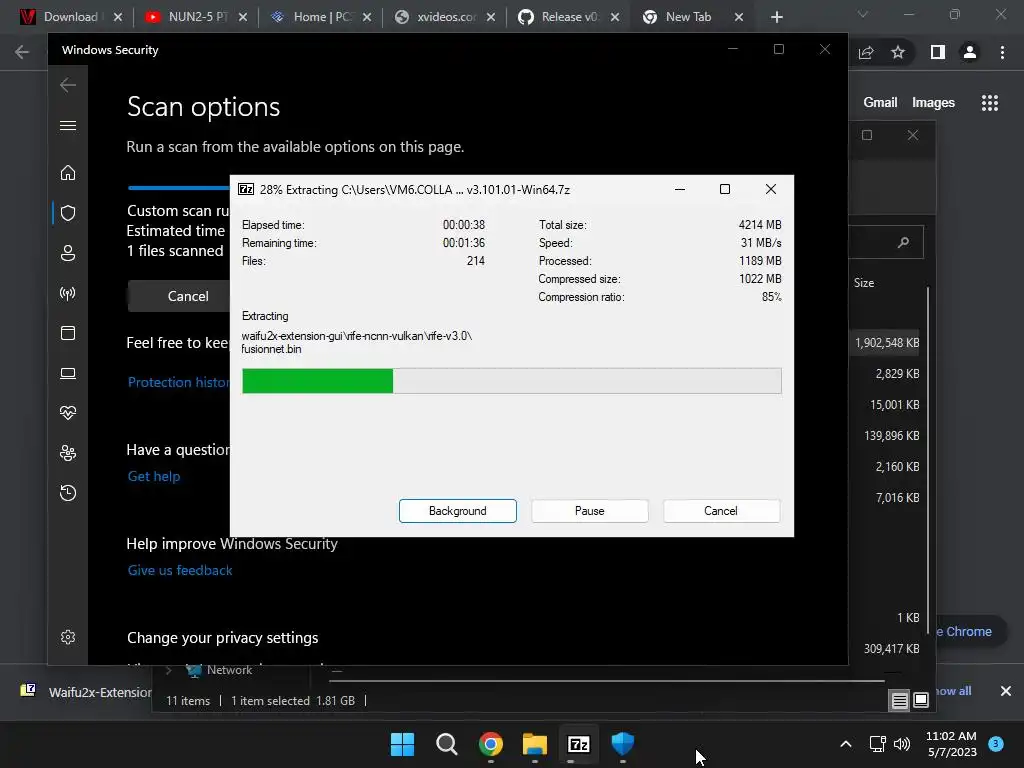Image resolution: width=1024 pixels, height=768 pixels.
Task: Switch to the Release v0 GitHub tab
Action: [x=568, y=17]
